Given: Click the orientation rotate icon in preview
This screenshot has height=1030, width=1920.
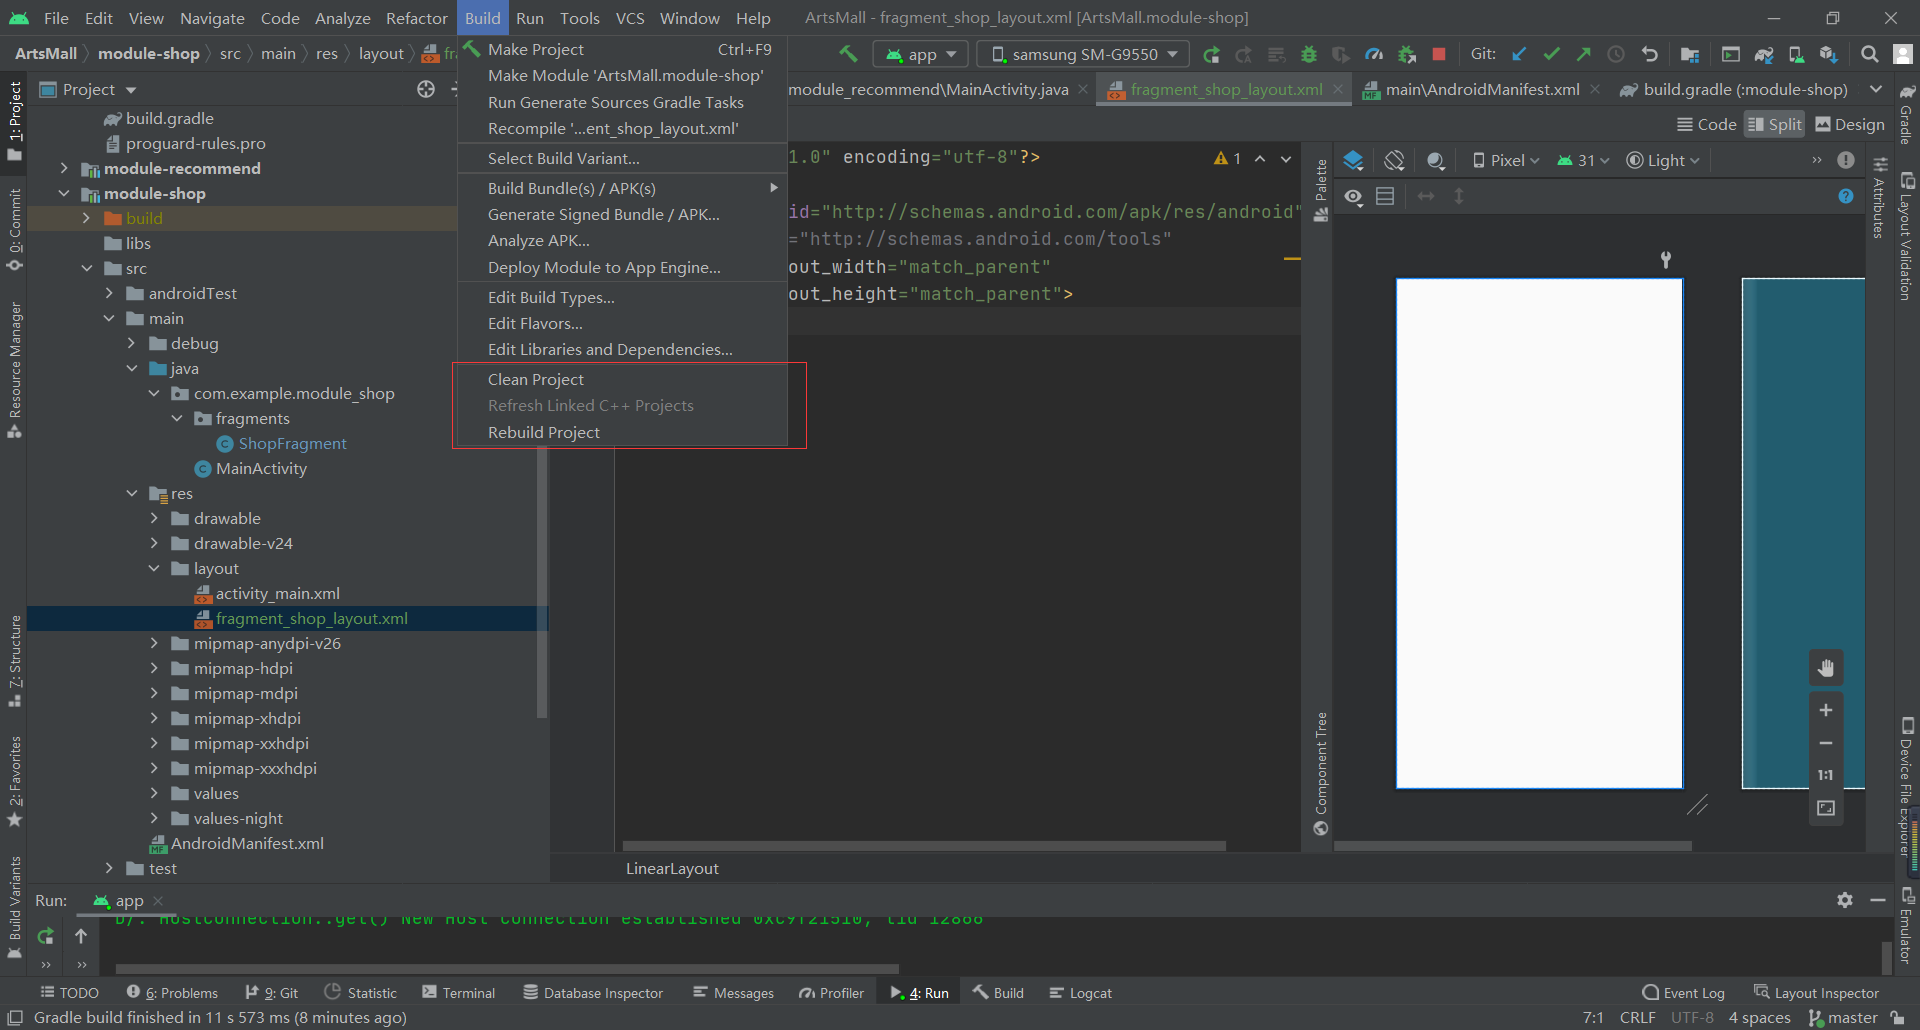Looking at the screenshot, I should click(1394, 160).
